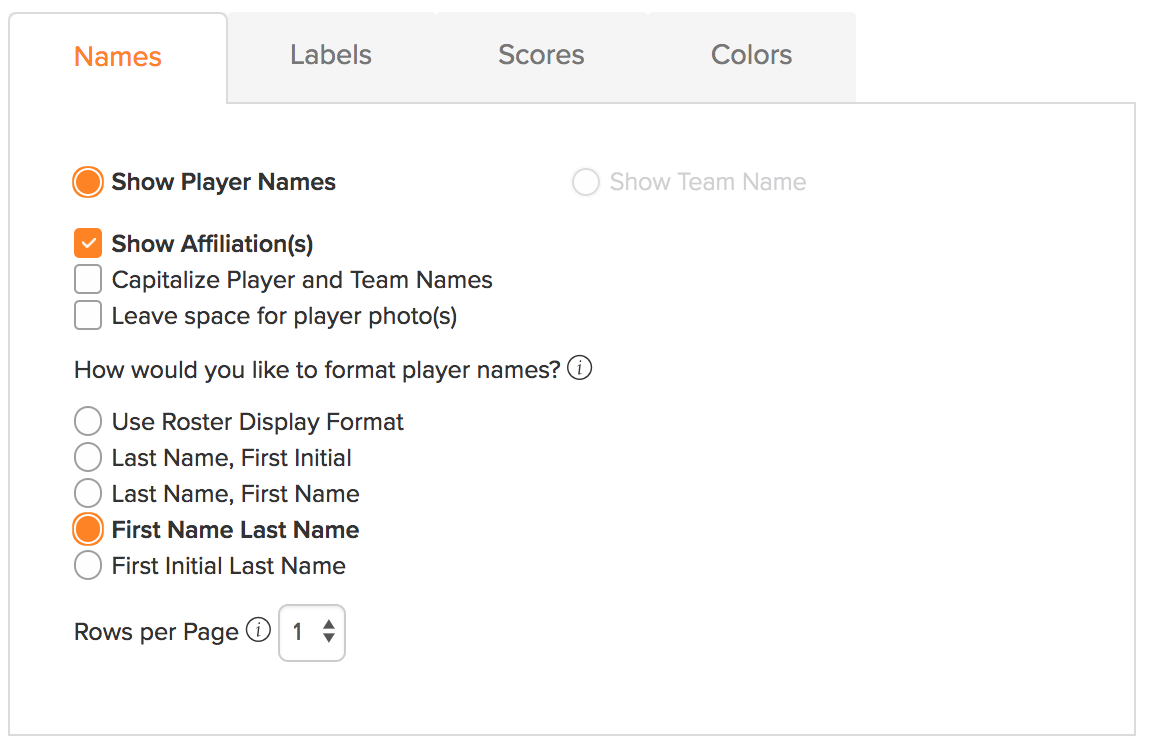Choose Last Name, First Initial format
Screen dimensions: 1152x752
tap(87, 458)
